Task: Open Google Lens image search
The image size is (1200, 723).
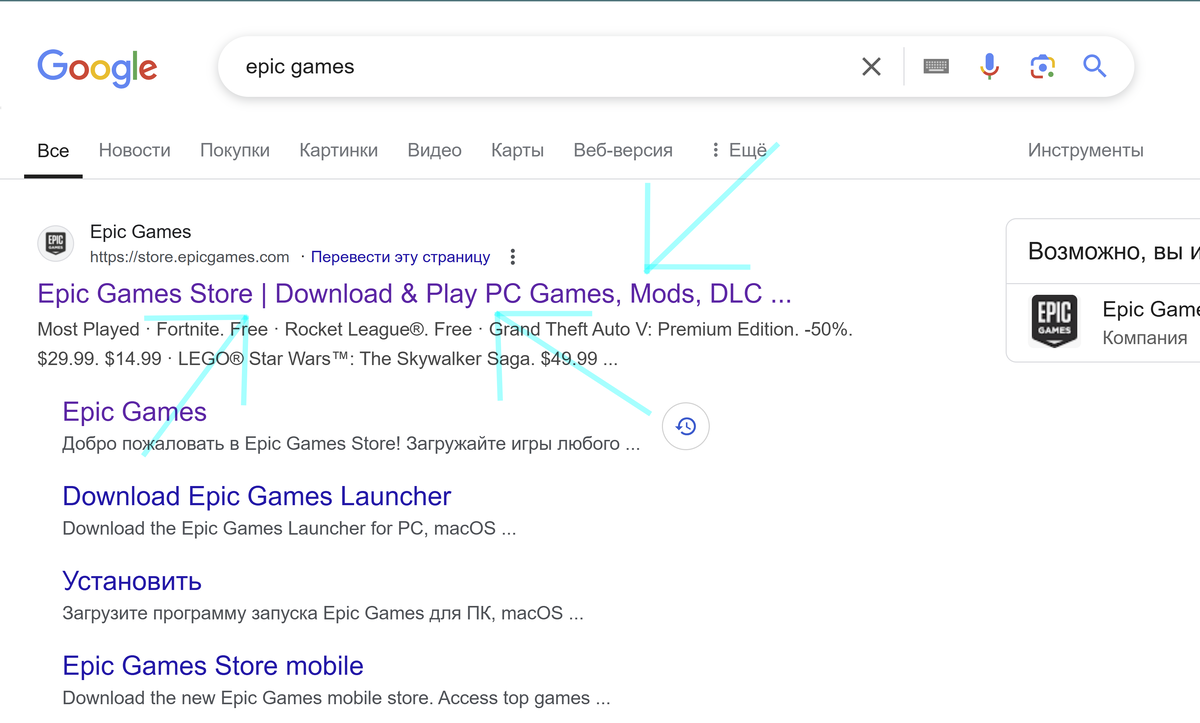Action: click(1042, 67)
